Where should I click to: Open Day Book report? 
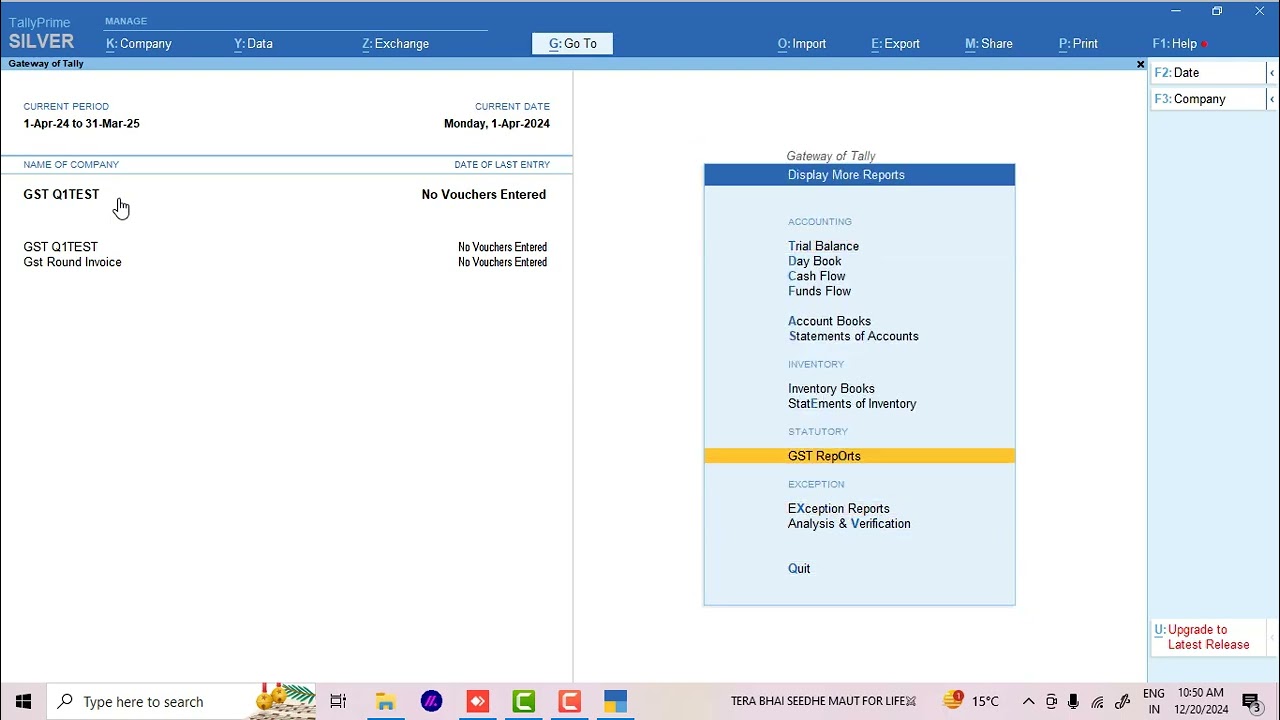[x=814, y=261]
